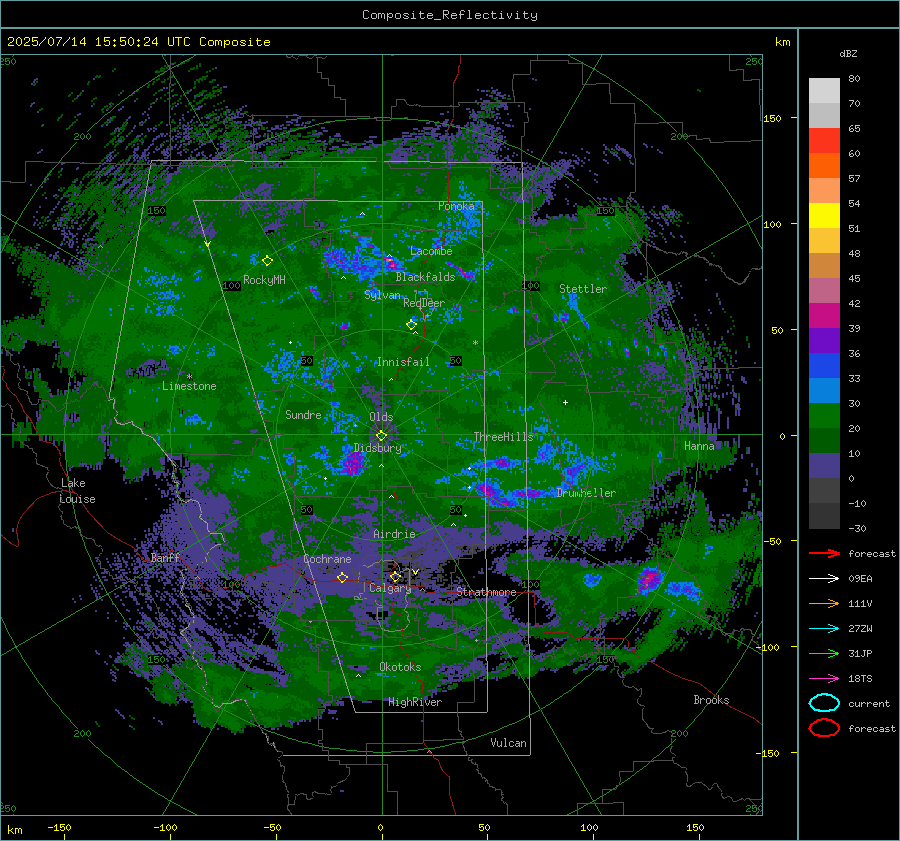
Task: Click the yellow diamond marker at Olds
Action: coord(381,436)
